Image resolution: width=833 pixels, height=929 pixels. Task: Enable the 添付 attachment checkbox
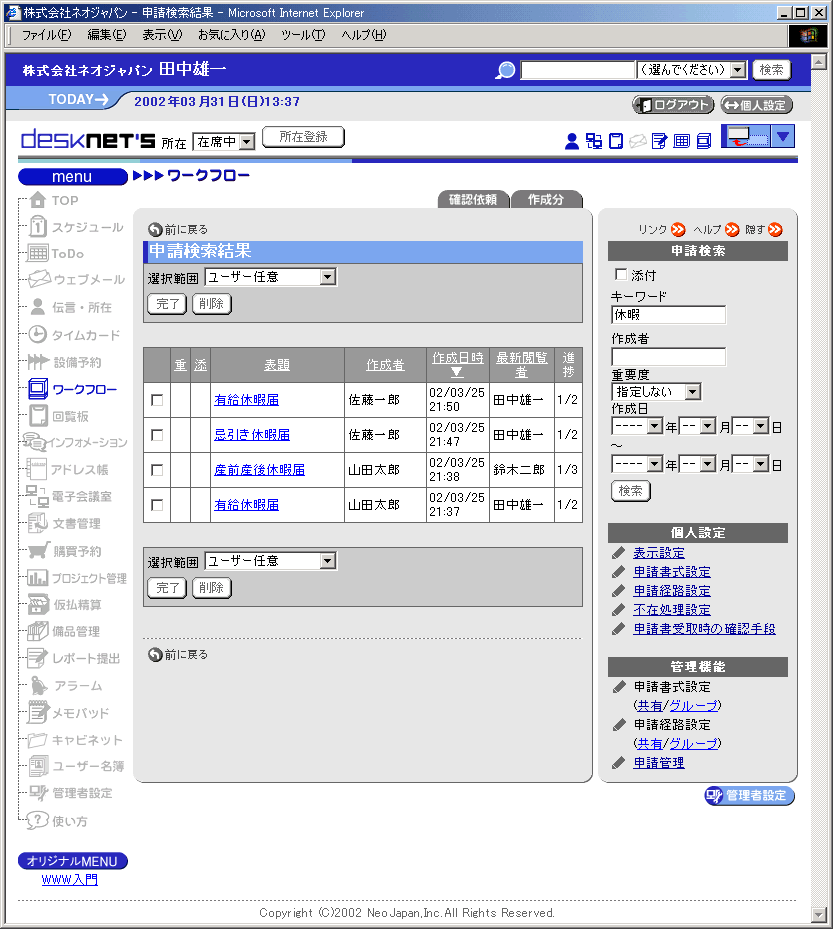[621, 274]
